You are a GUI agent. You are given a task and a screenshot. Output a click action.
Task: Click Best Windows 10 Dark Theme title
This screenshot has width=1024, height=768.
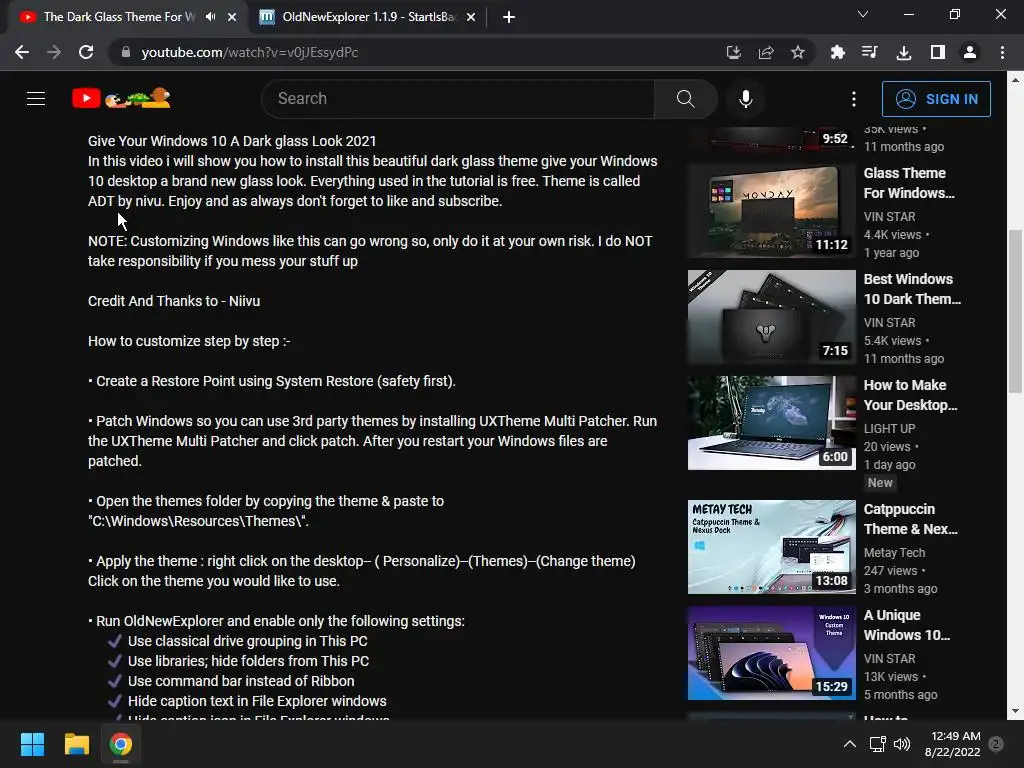pyautogui.click(x=912, y=289)
